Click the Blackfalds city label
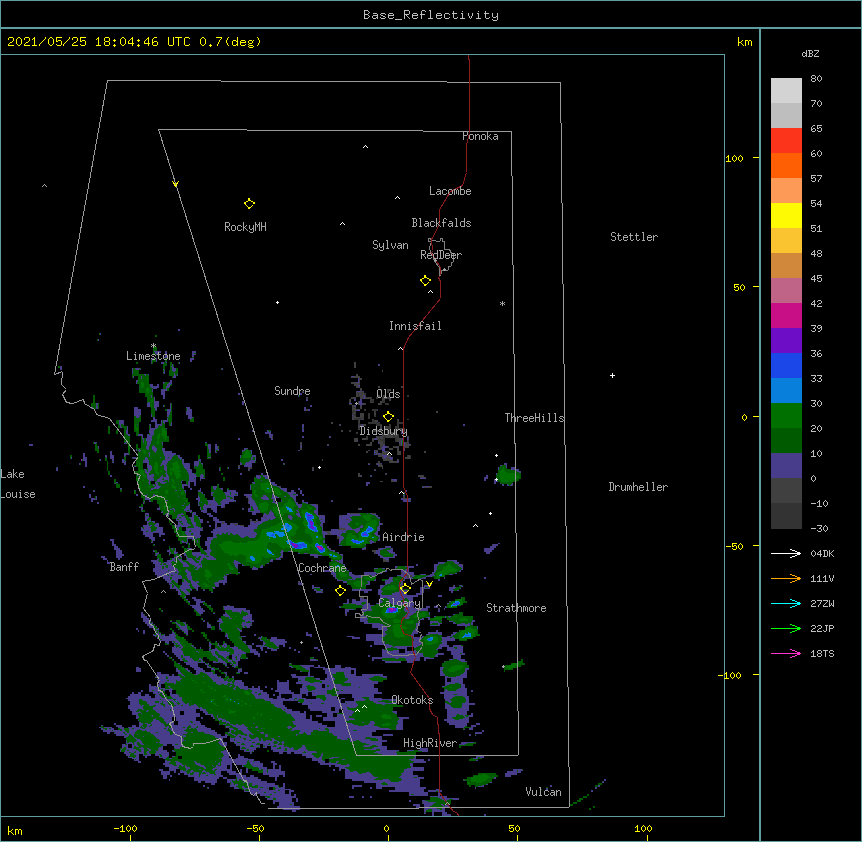This screenshot has width=862, height=842. click(x=441, y=223)
